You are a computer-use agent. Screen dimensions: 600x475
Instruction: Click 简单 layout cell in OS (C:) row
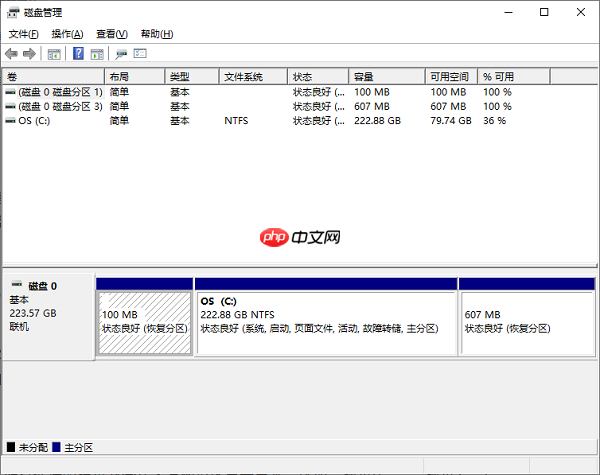(x=119, y=121)
